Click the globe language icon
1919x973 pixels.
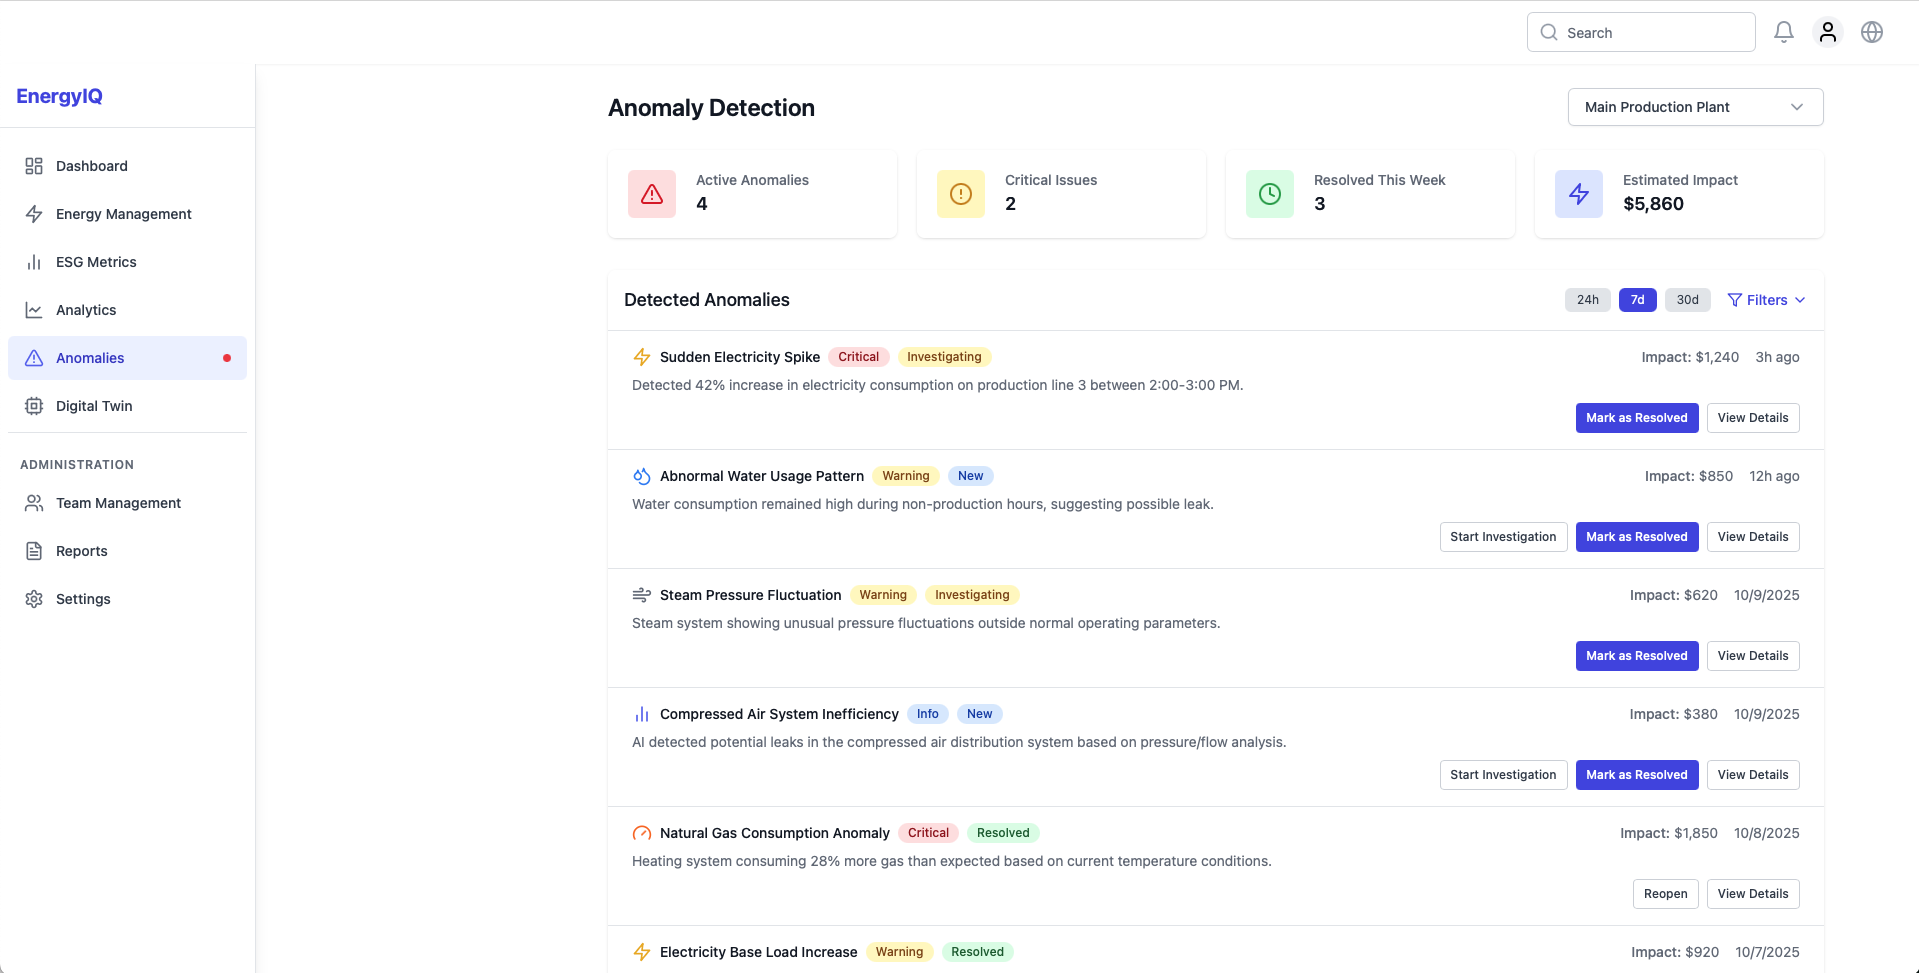click(1871, 32)
